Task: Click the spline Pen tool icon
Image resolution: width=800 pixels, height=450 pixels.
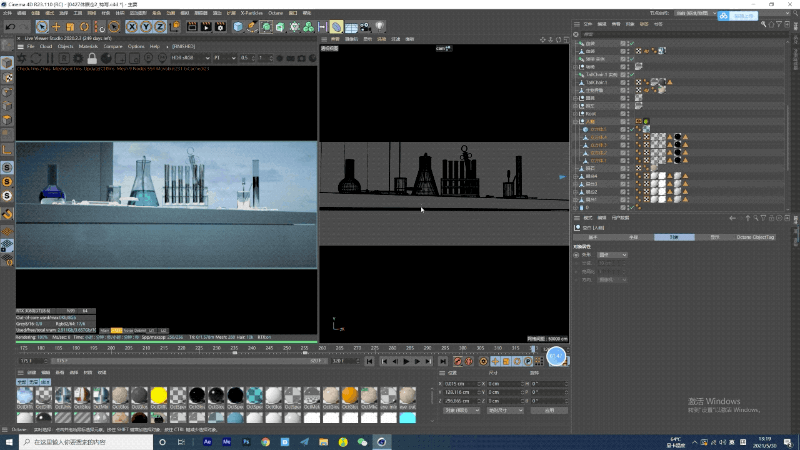Action: (x=252, y=27)
